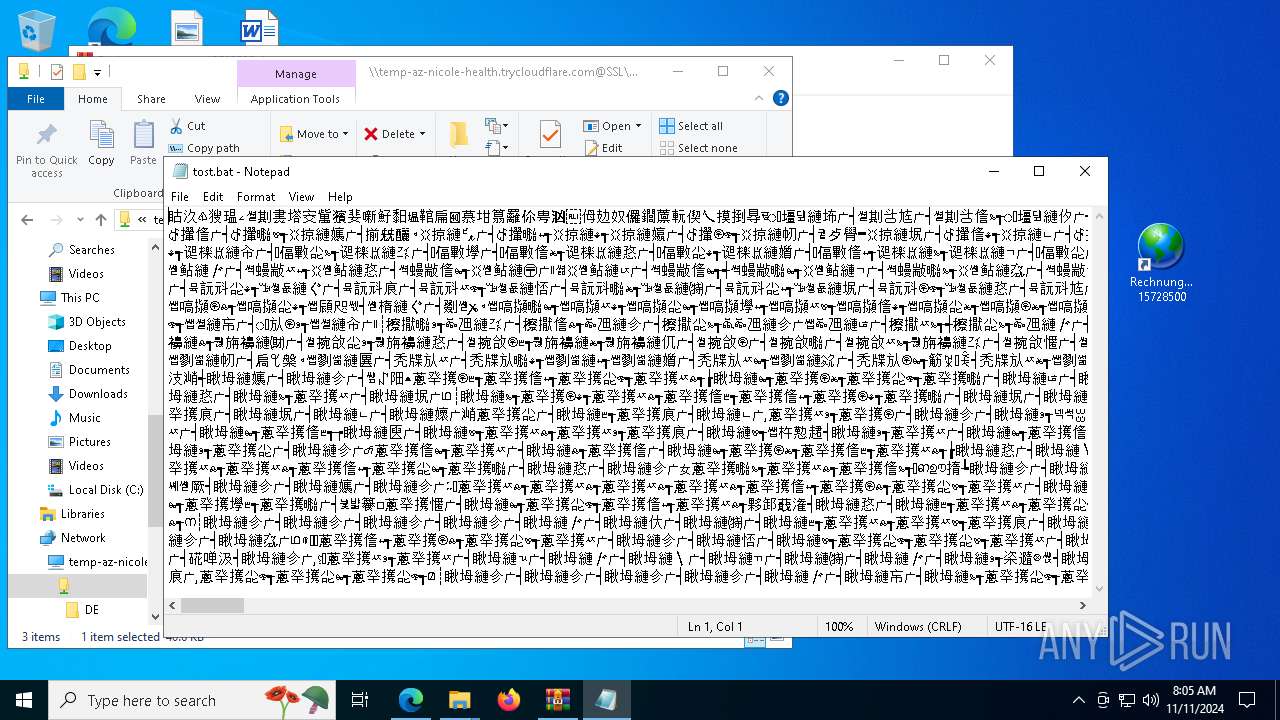Click the Explorer Back arrow

pos(27,220)
